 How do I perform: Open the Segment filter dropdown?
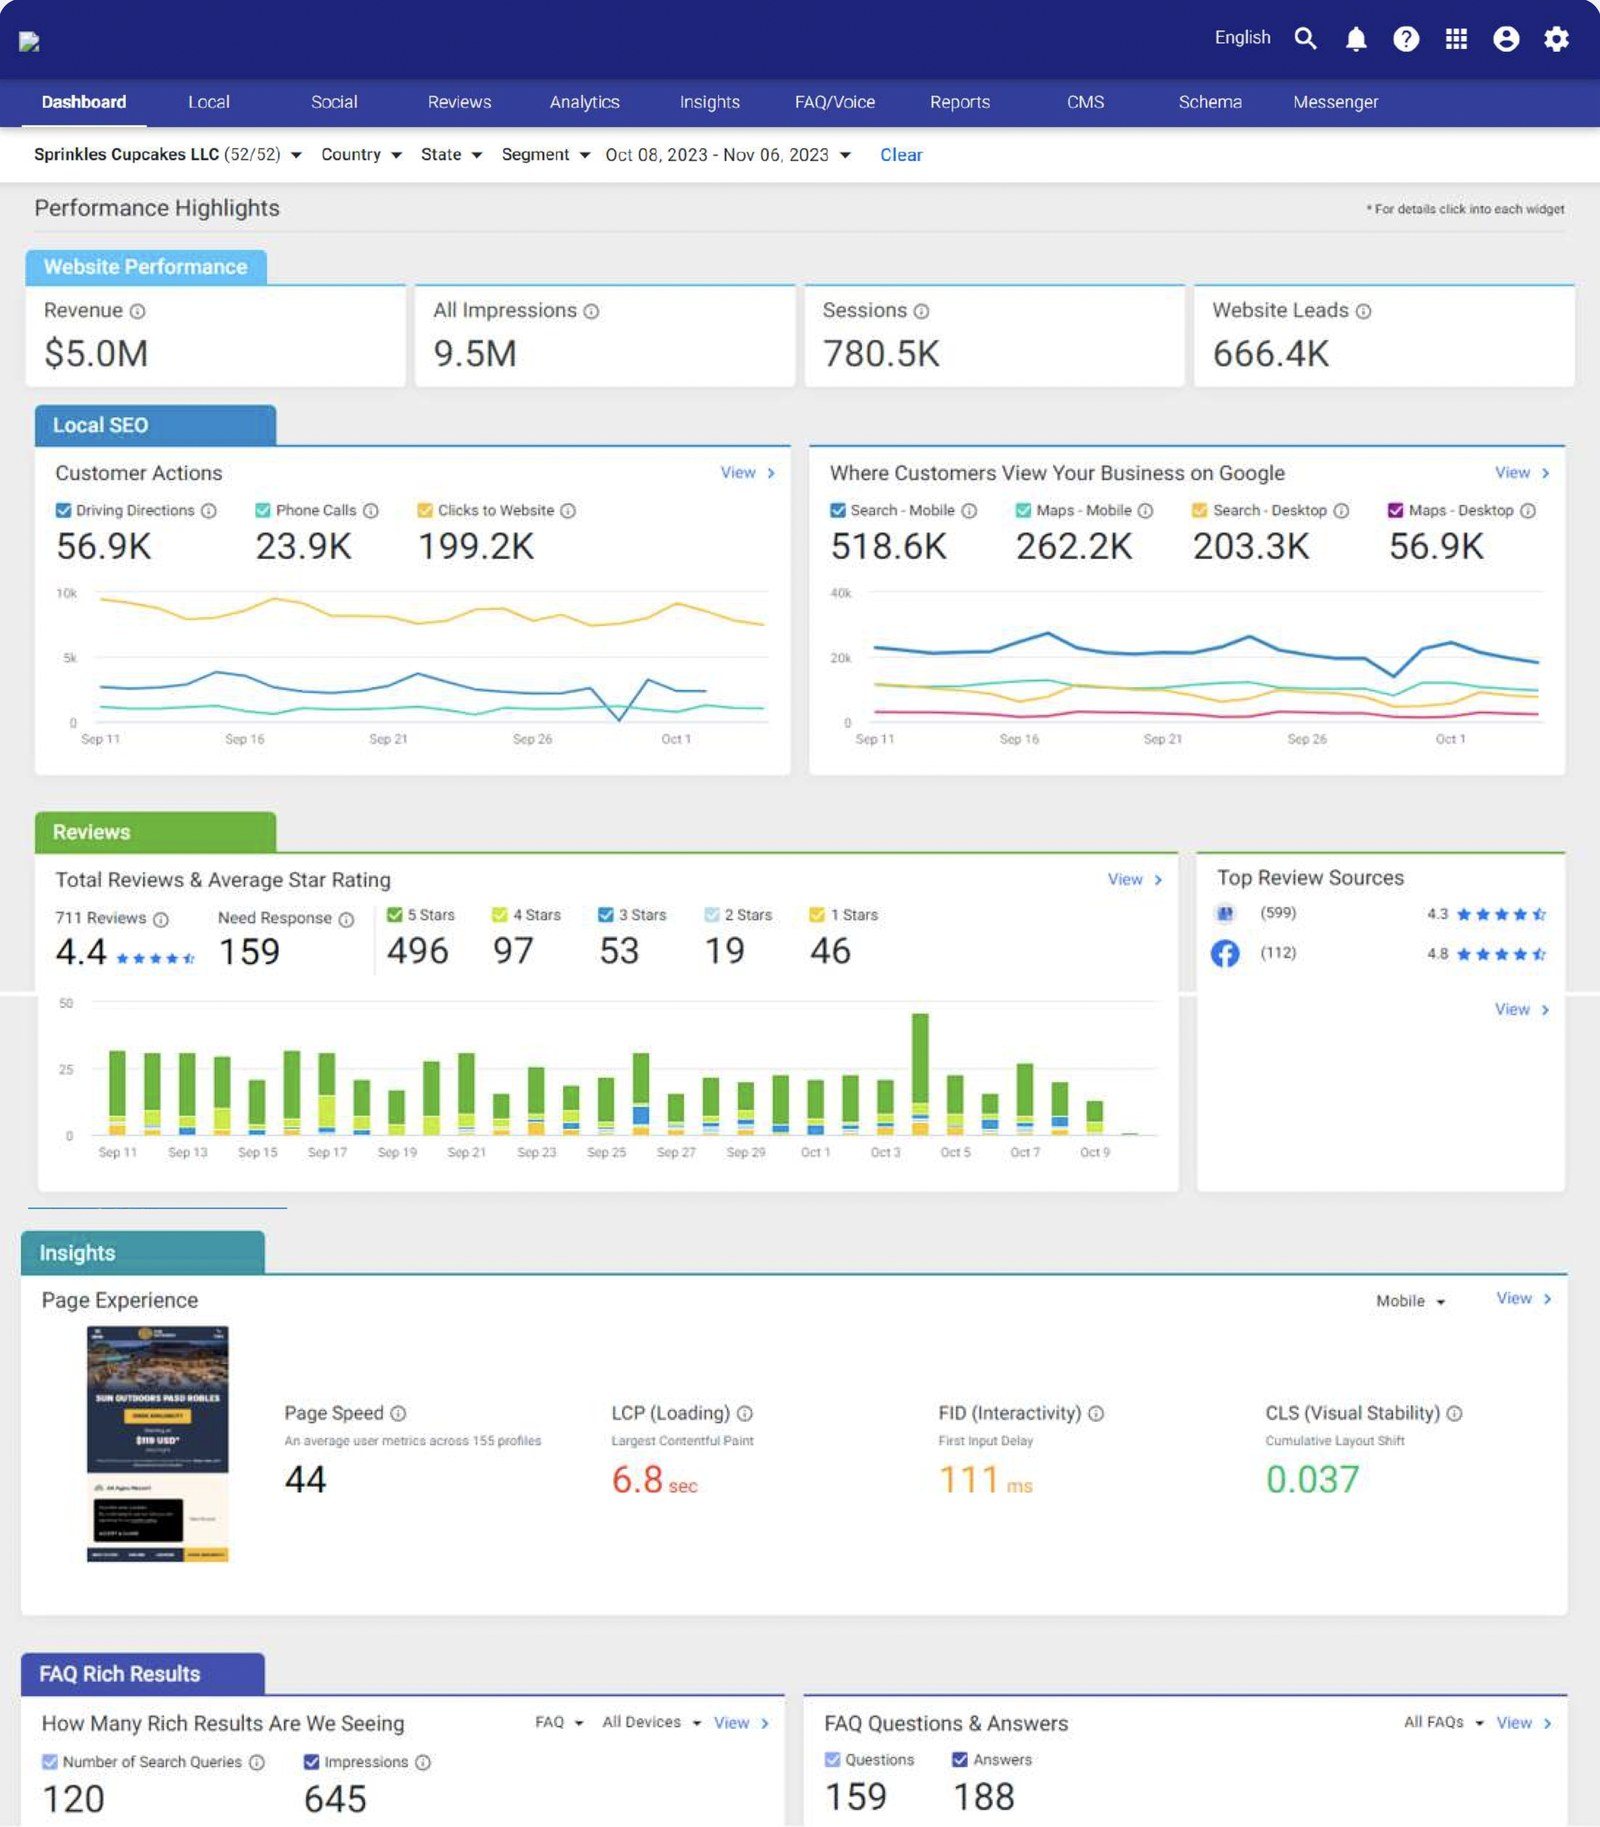[546, 155]
